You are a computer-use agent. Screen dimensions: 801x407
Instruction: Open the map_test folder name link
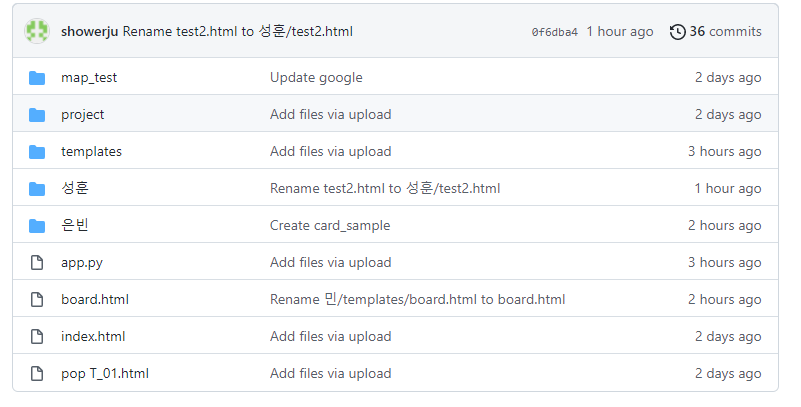(89, 78)
